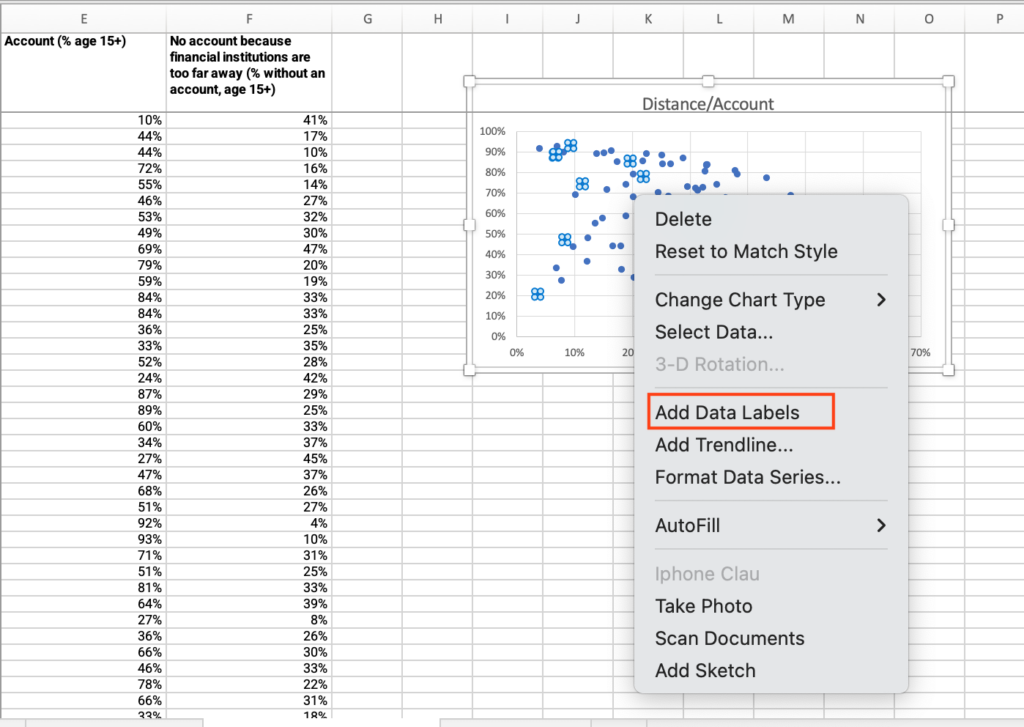This screenshot has height=727, width=1024.
Task: Select the cell showing 42%
Action: pos(249,378)
